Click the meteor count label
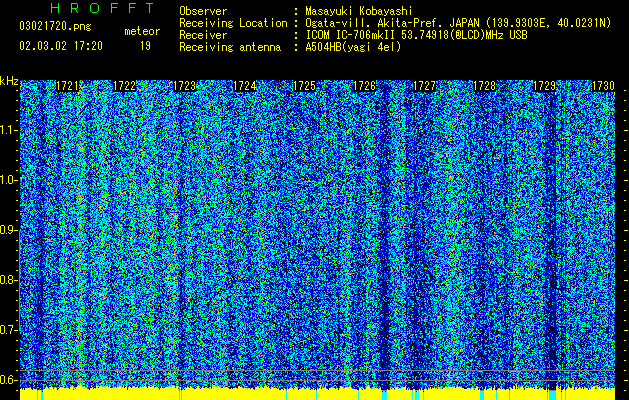 click(x=142, y=31)
